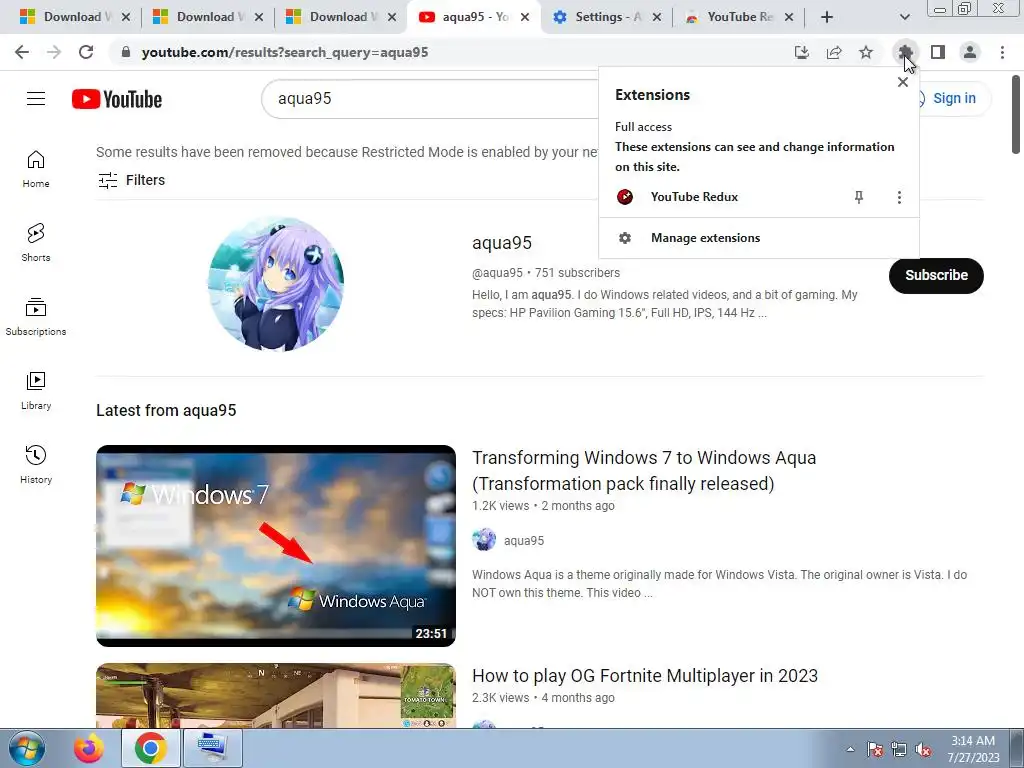Click the site lock icon in address bar
The height and width of the screenshot is (768, 1024).
point(126,52)
